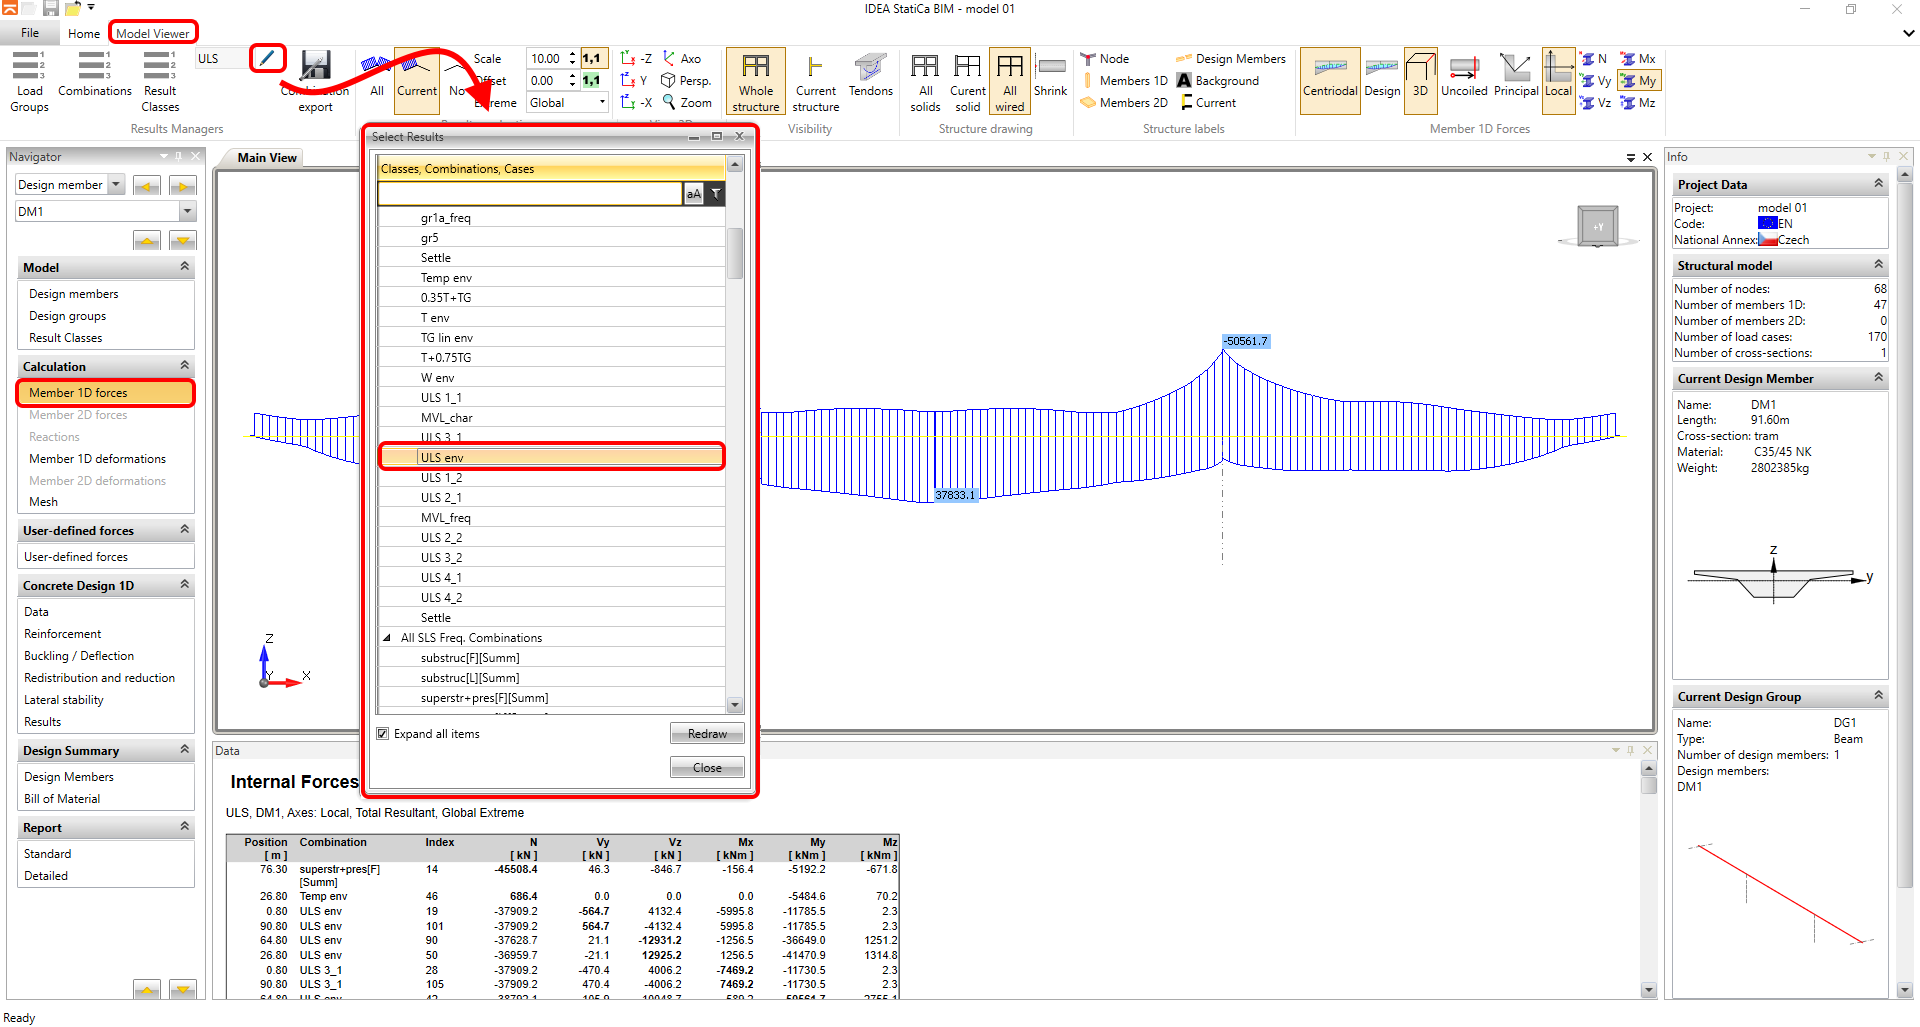The width and height of the screenshot is (1920, 1027).
Task: Toggle the My moment display
Action: pyautogui.click(x=1639, y=81)
